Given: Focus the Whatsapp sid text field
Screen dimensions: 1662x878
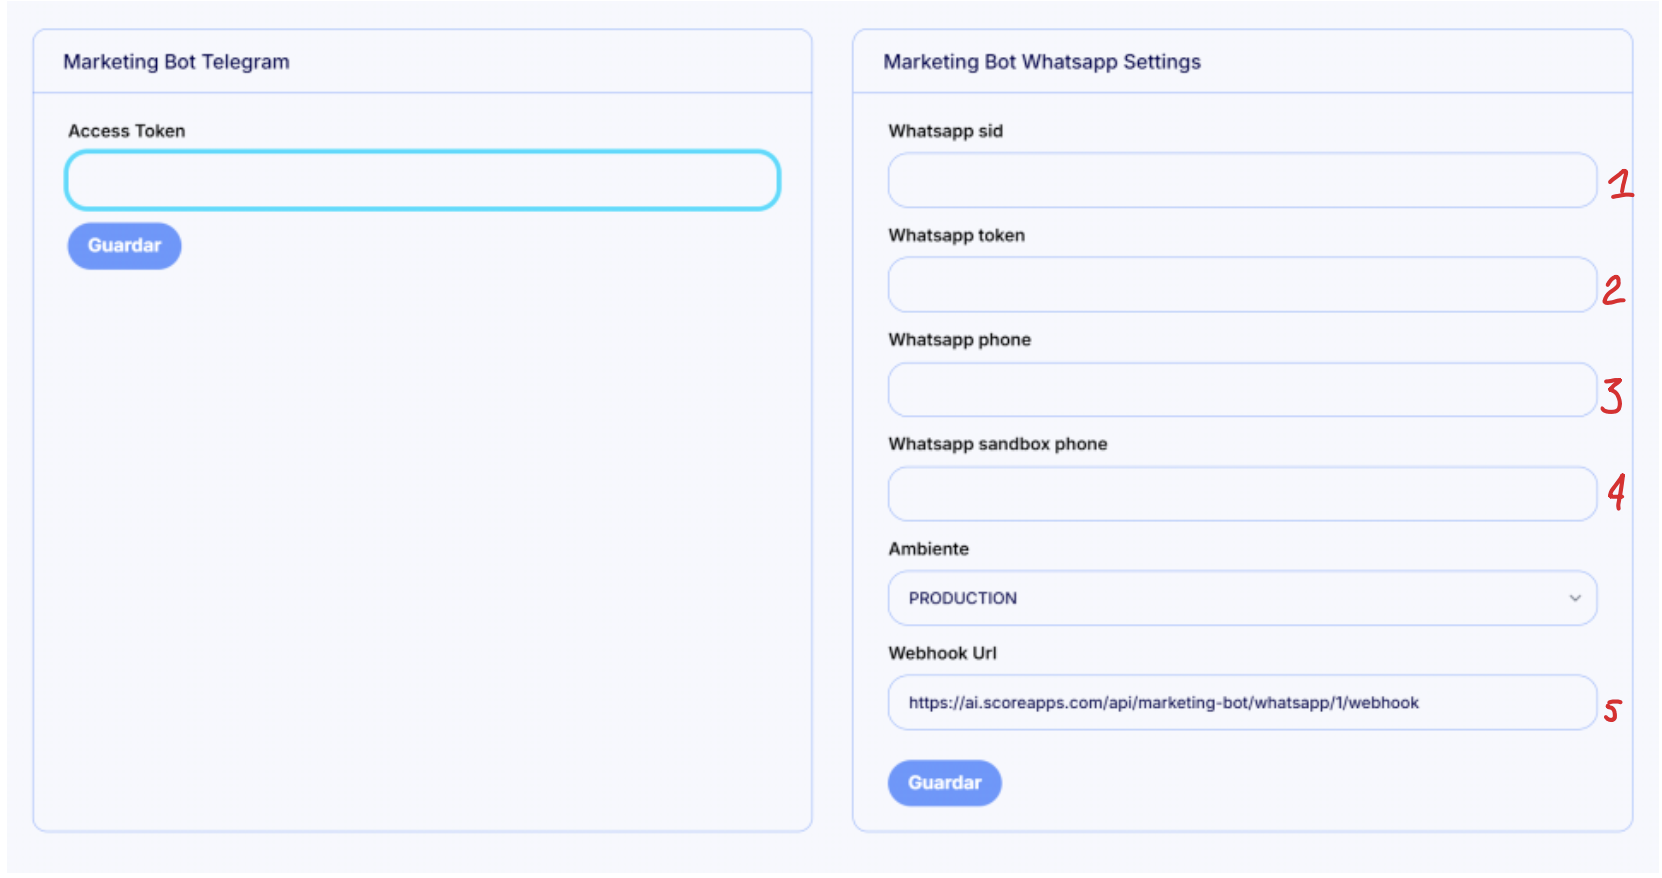Looking at the screenshot, I should (1241, 180).
